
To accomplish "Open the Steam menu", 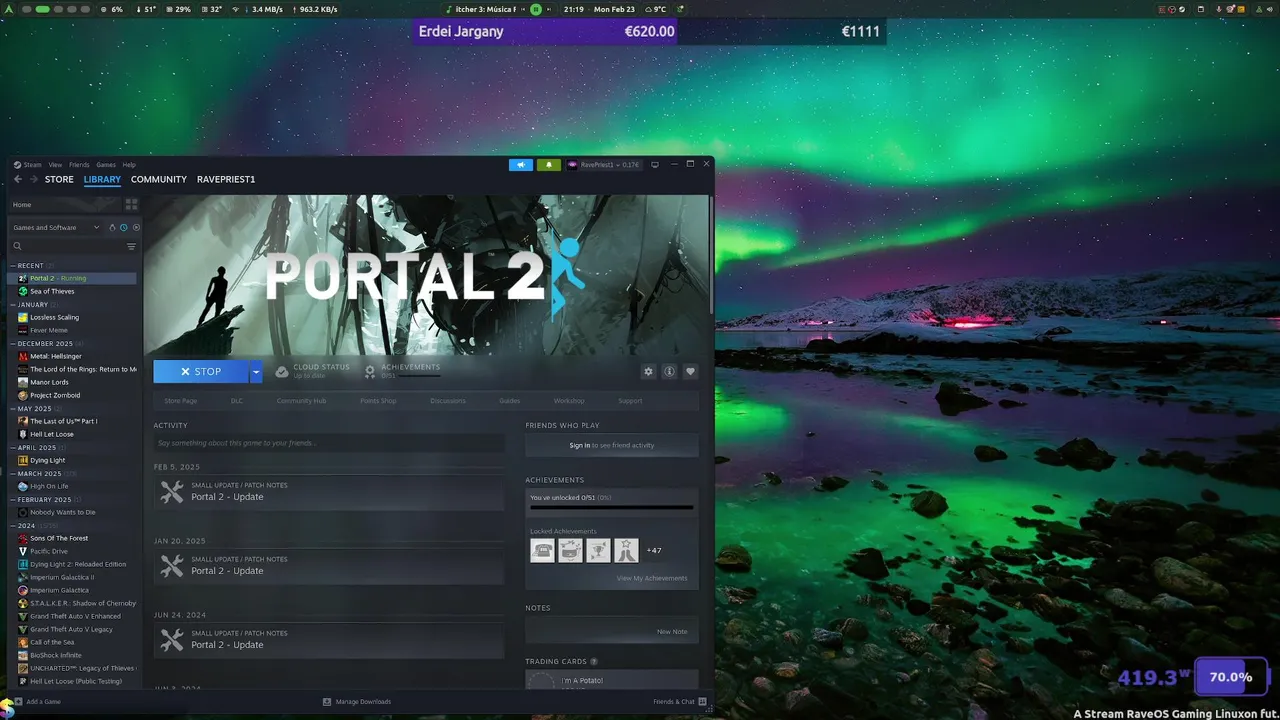I will [33, 164].
